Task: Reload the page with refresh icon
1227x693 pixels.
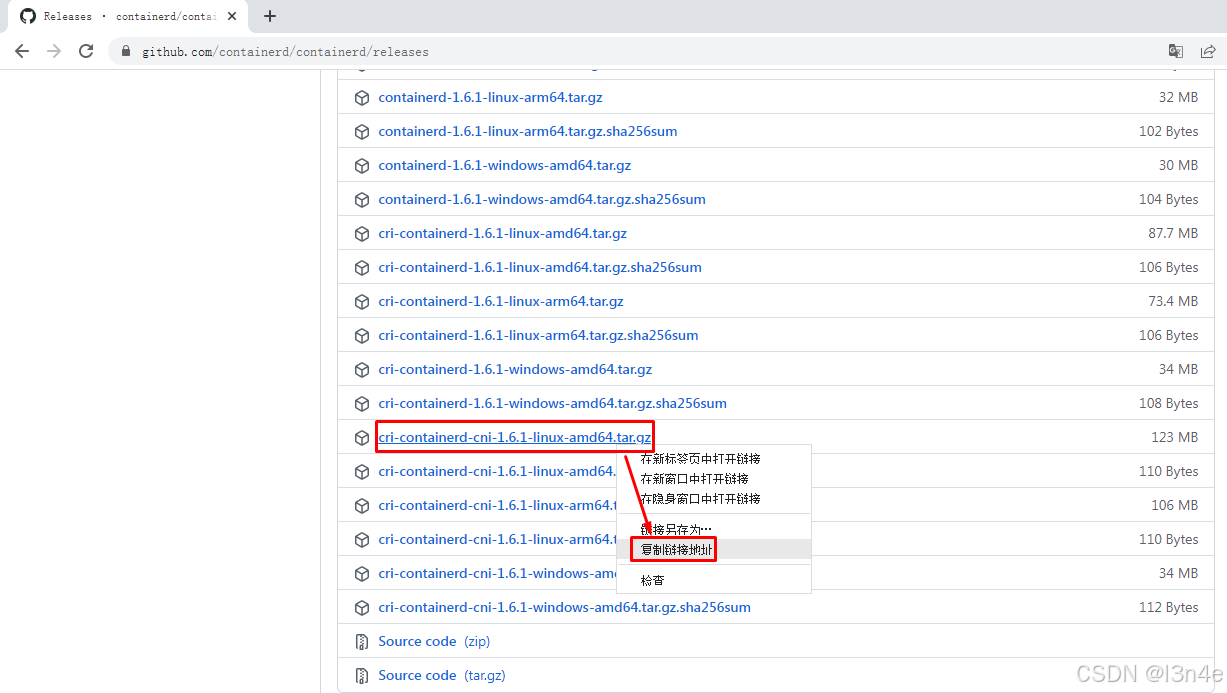Action: pos(86,51)
